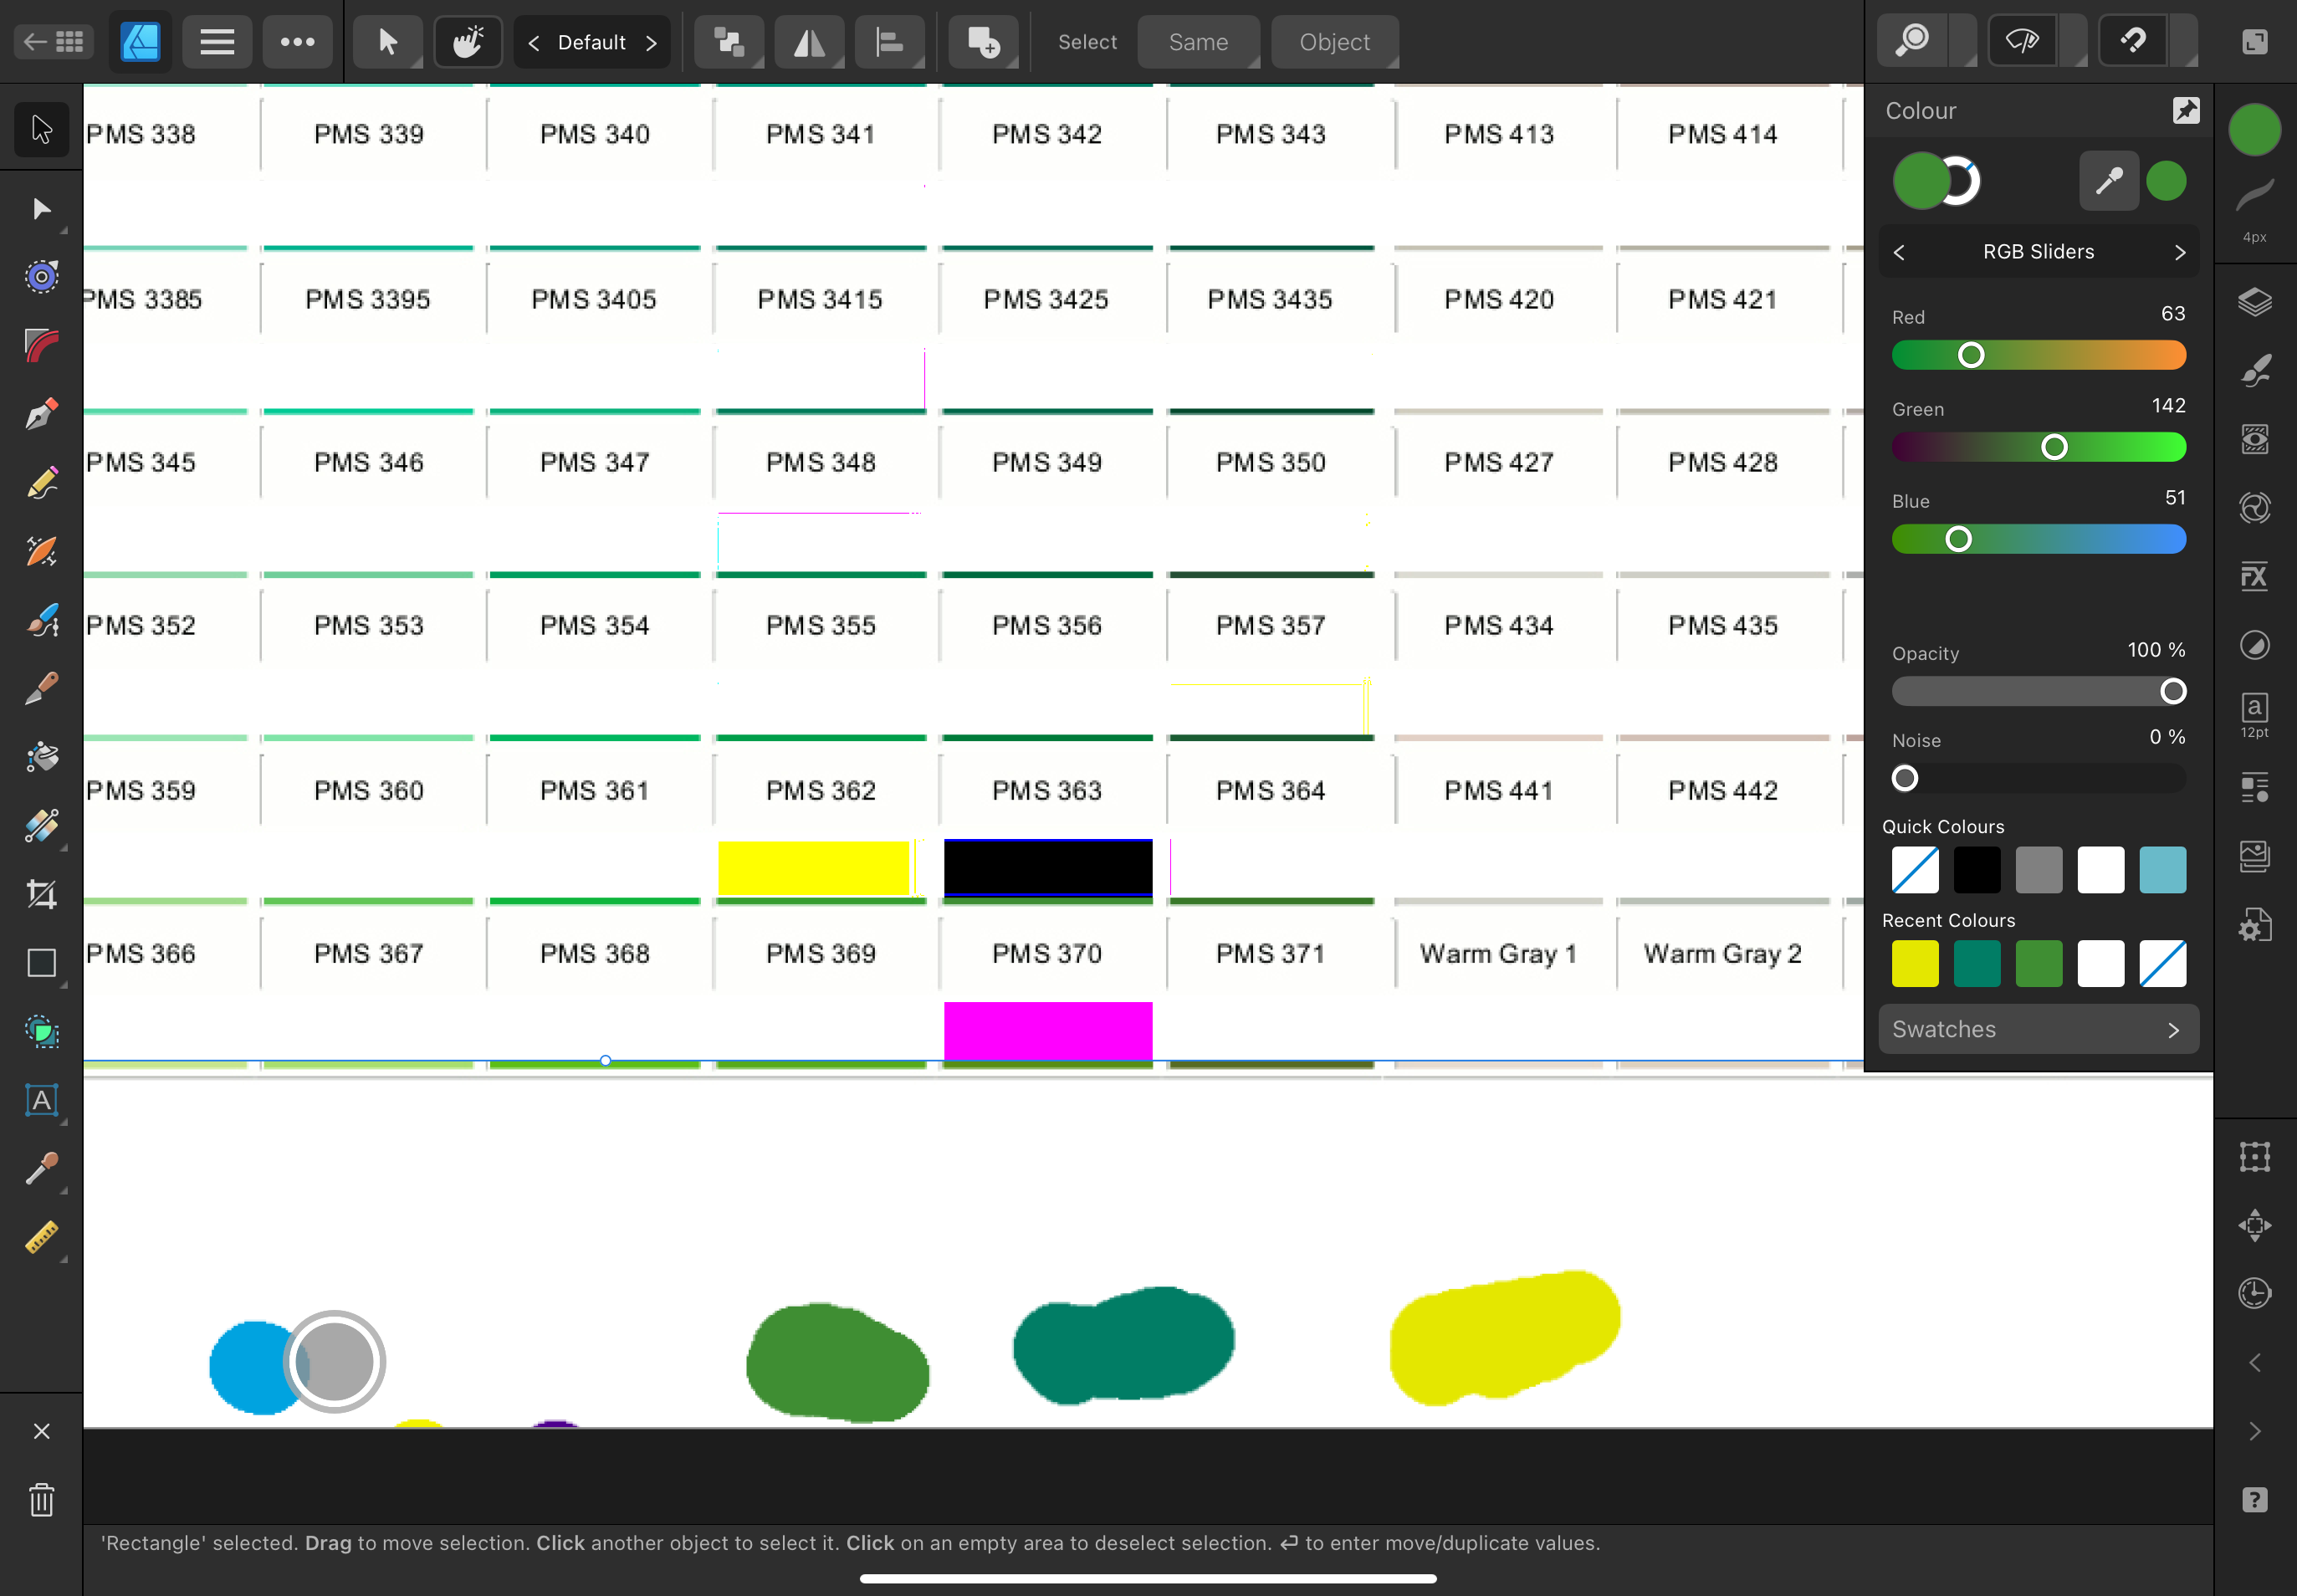Click the Object selection button

click(x=1334, y=42)
